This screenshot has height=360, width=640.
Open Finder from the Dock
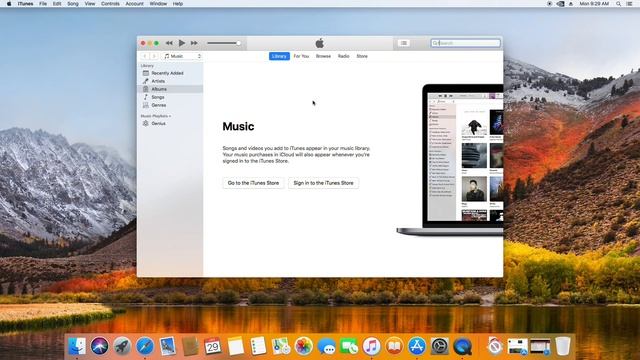click(x=77, y=347)
